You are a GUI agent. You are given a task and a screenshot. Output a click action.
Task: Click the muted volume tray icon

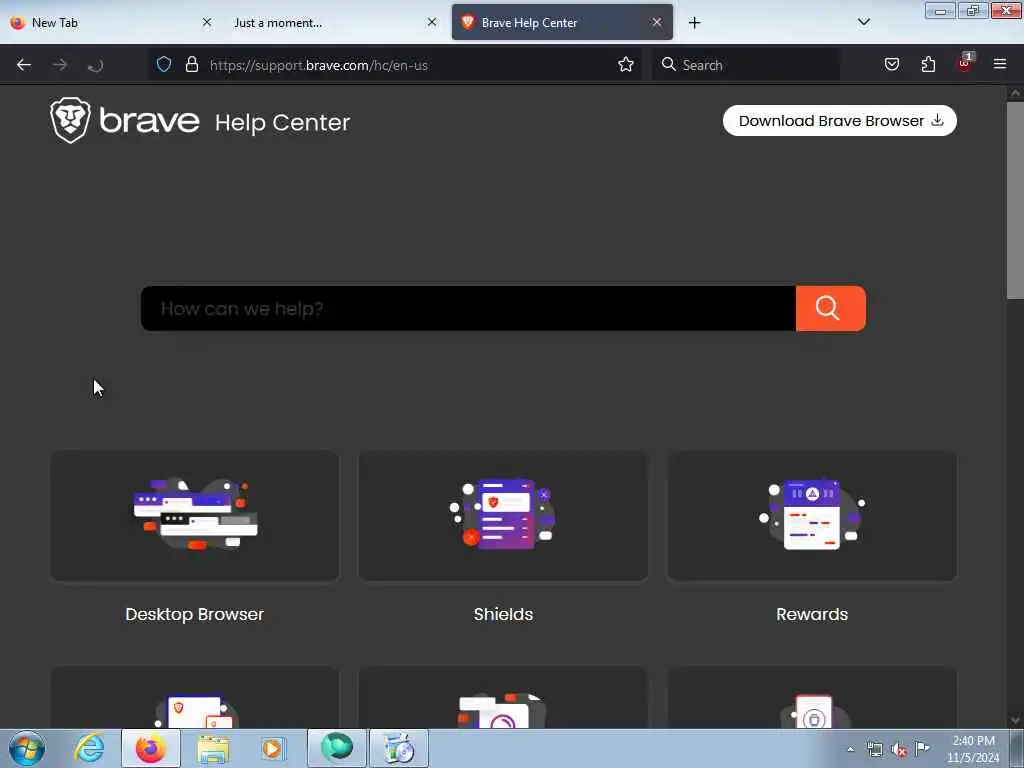tap(899, 750)
